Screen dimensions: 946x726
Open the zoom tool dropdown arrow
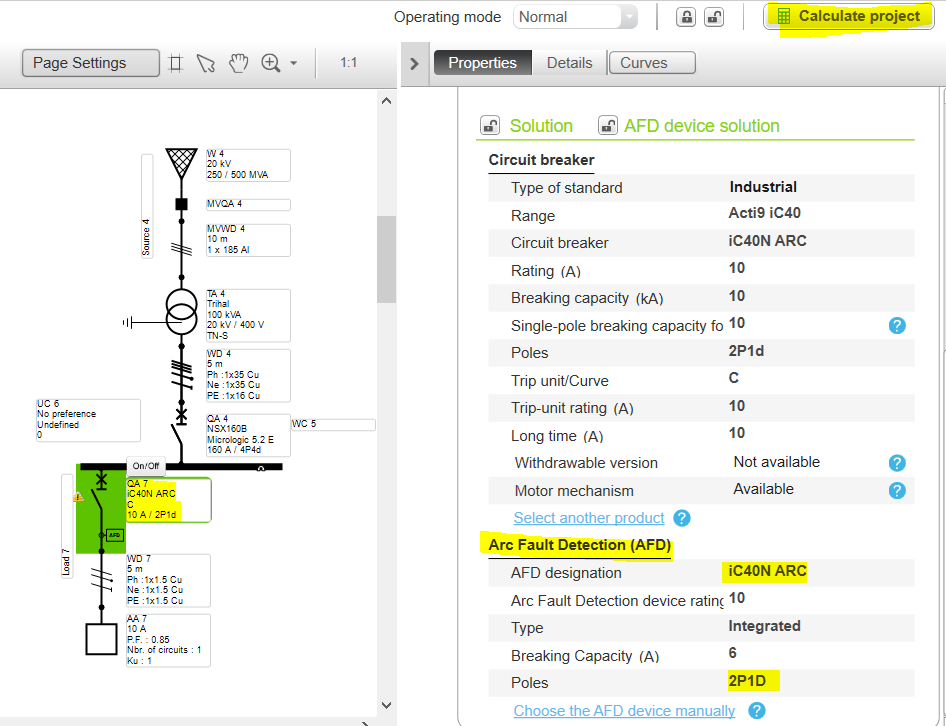pos(294,63)
